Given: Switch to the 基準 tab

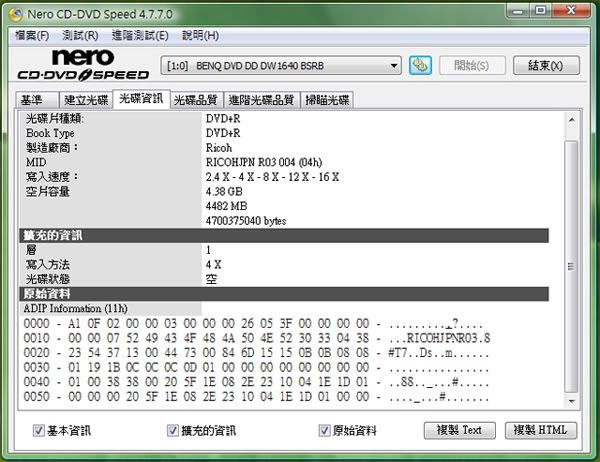Looking at the screenshot, I should tap(37, 100).
